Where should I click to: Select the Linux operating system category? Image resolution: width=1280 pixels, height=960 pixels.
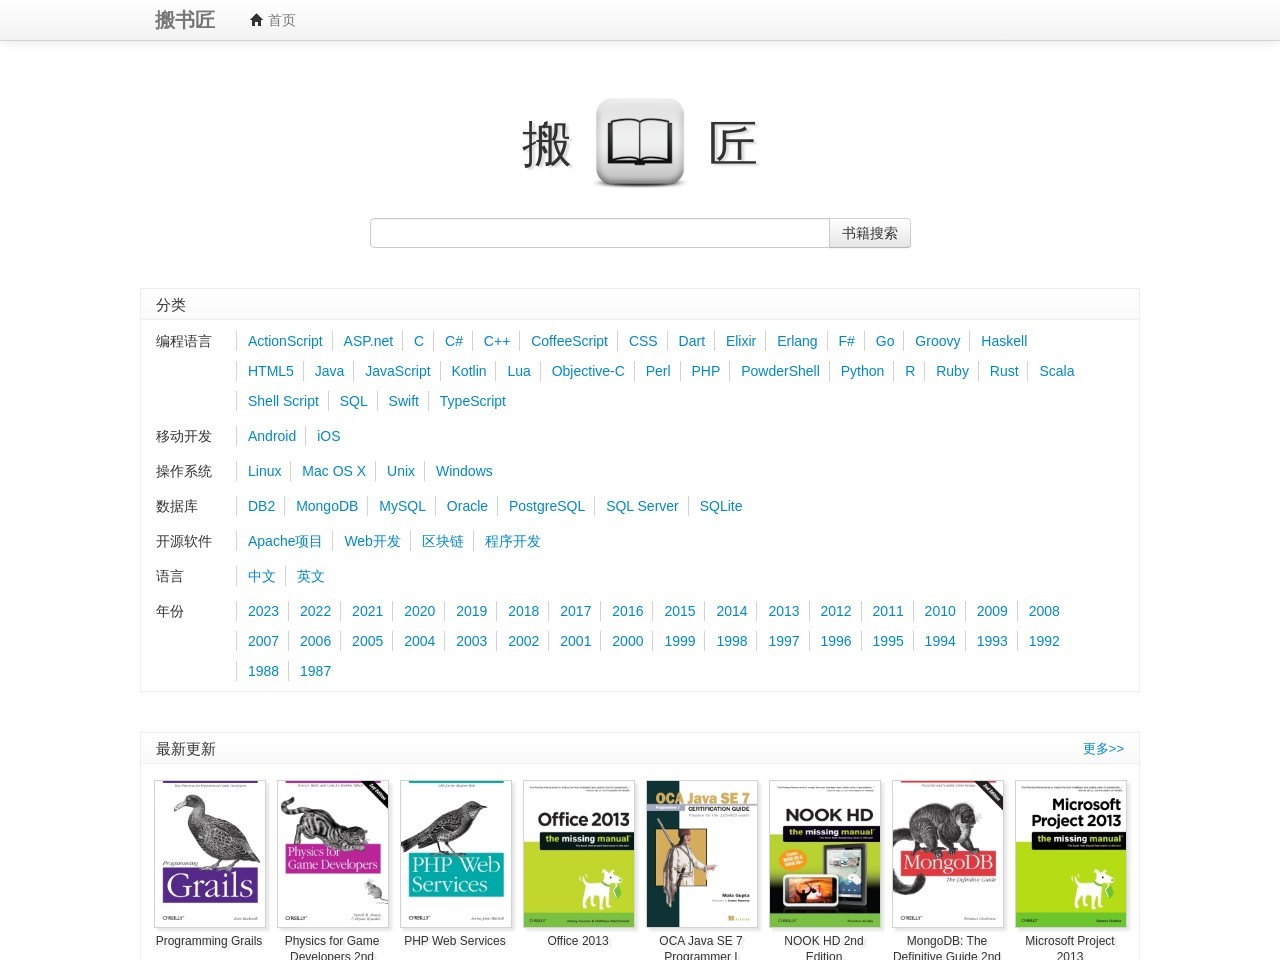[264, 471]
